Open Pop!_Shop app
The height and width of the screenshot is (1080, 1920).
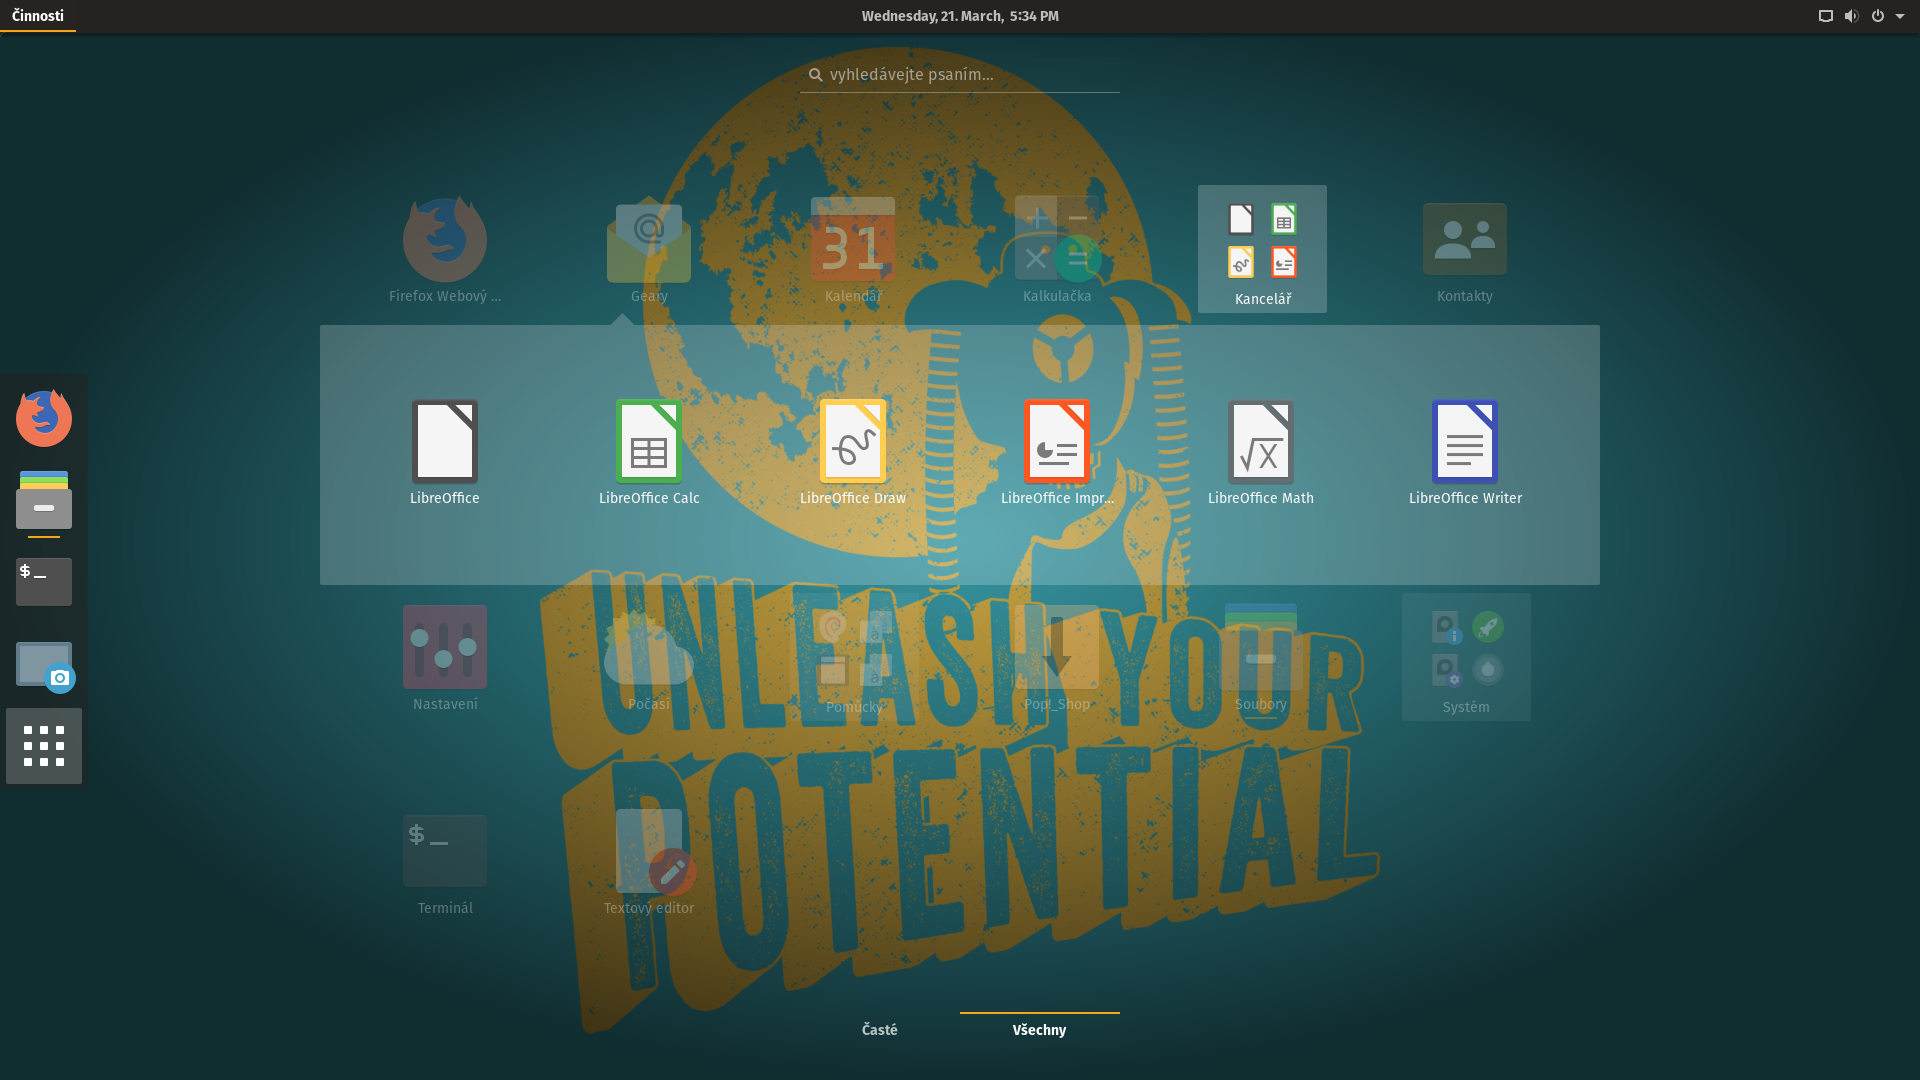(x=1057, y=647)
